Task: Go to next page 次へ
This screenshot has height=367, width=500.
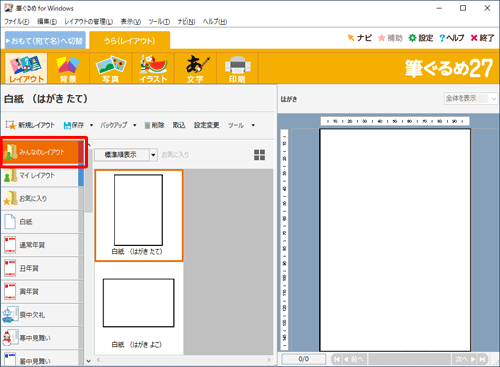Action: [x=465, y=359]
